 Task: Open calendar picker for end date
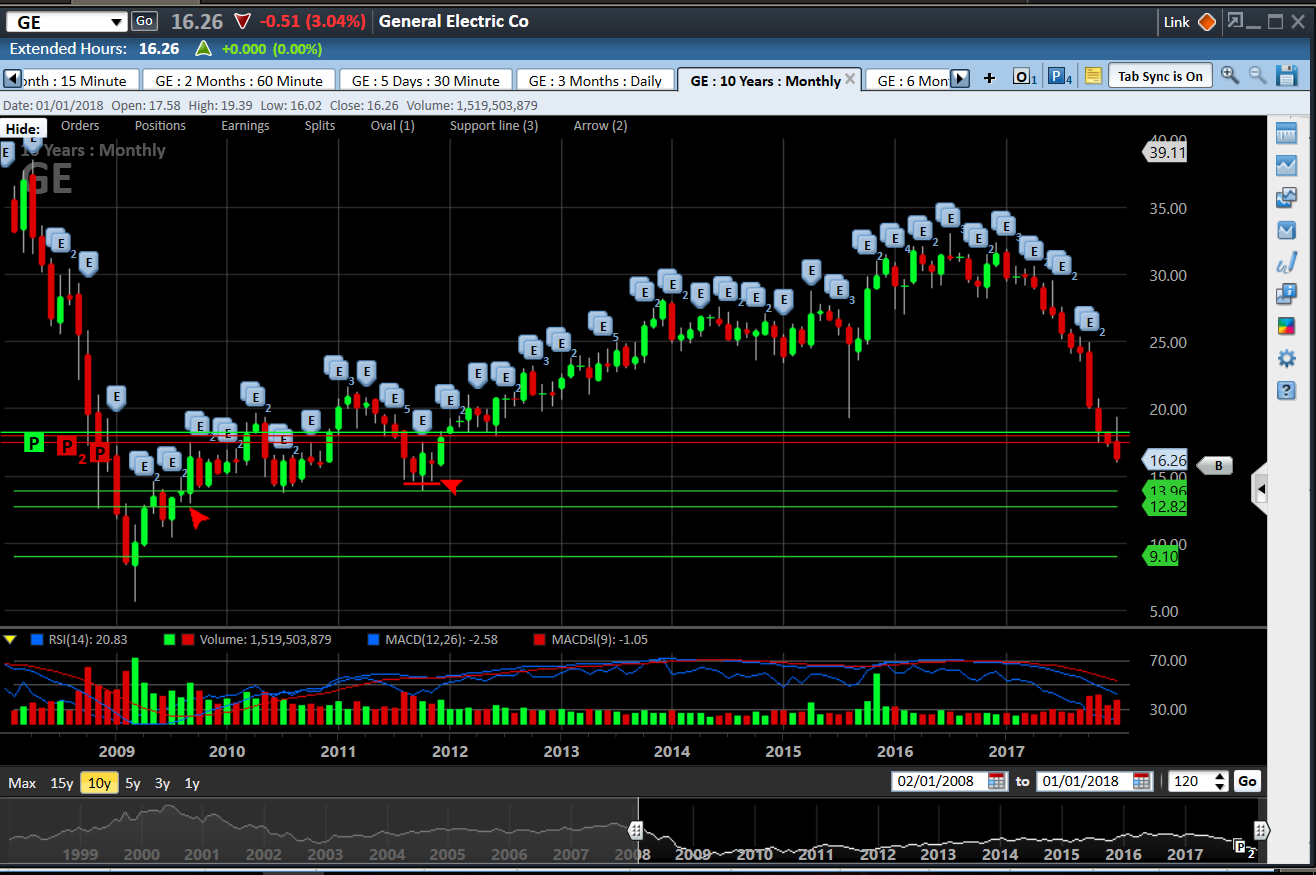(x=1142, y=781)
